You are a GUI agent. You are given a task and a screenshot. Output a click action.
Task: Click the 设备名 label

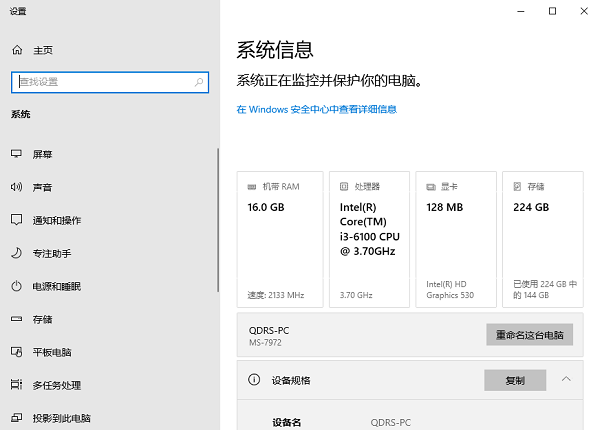coord(287,423)
